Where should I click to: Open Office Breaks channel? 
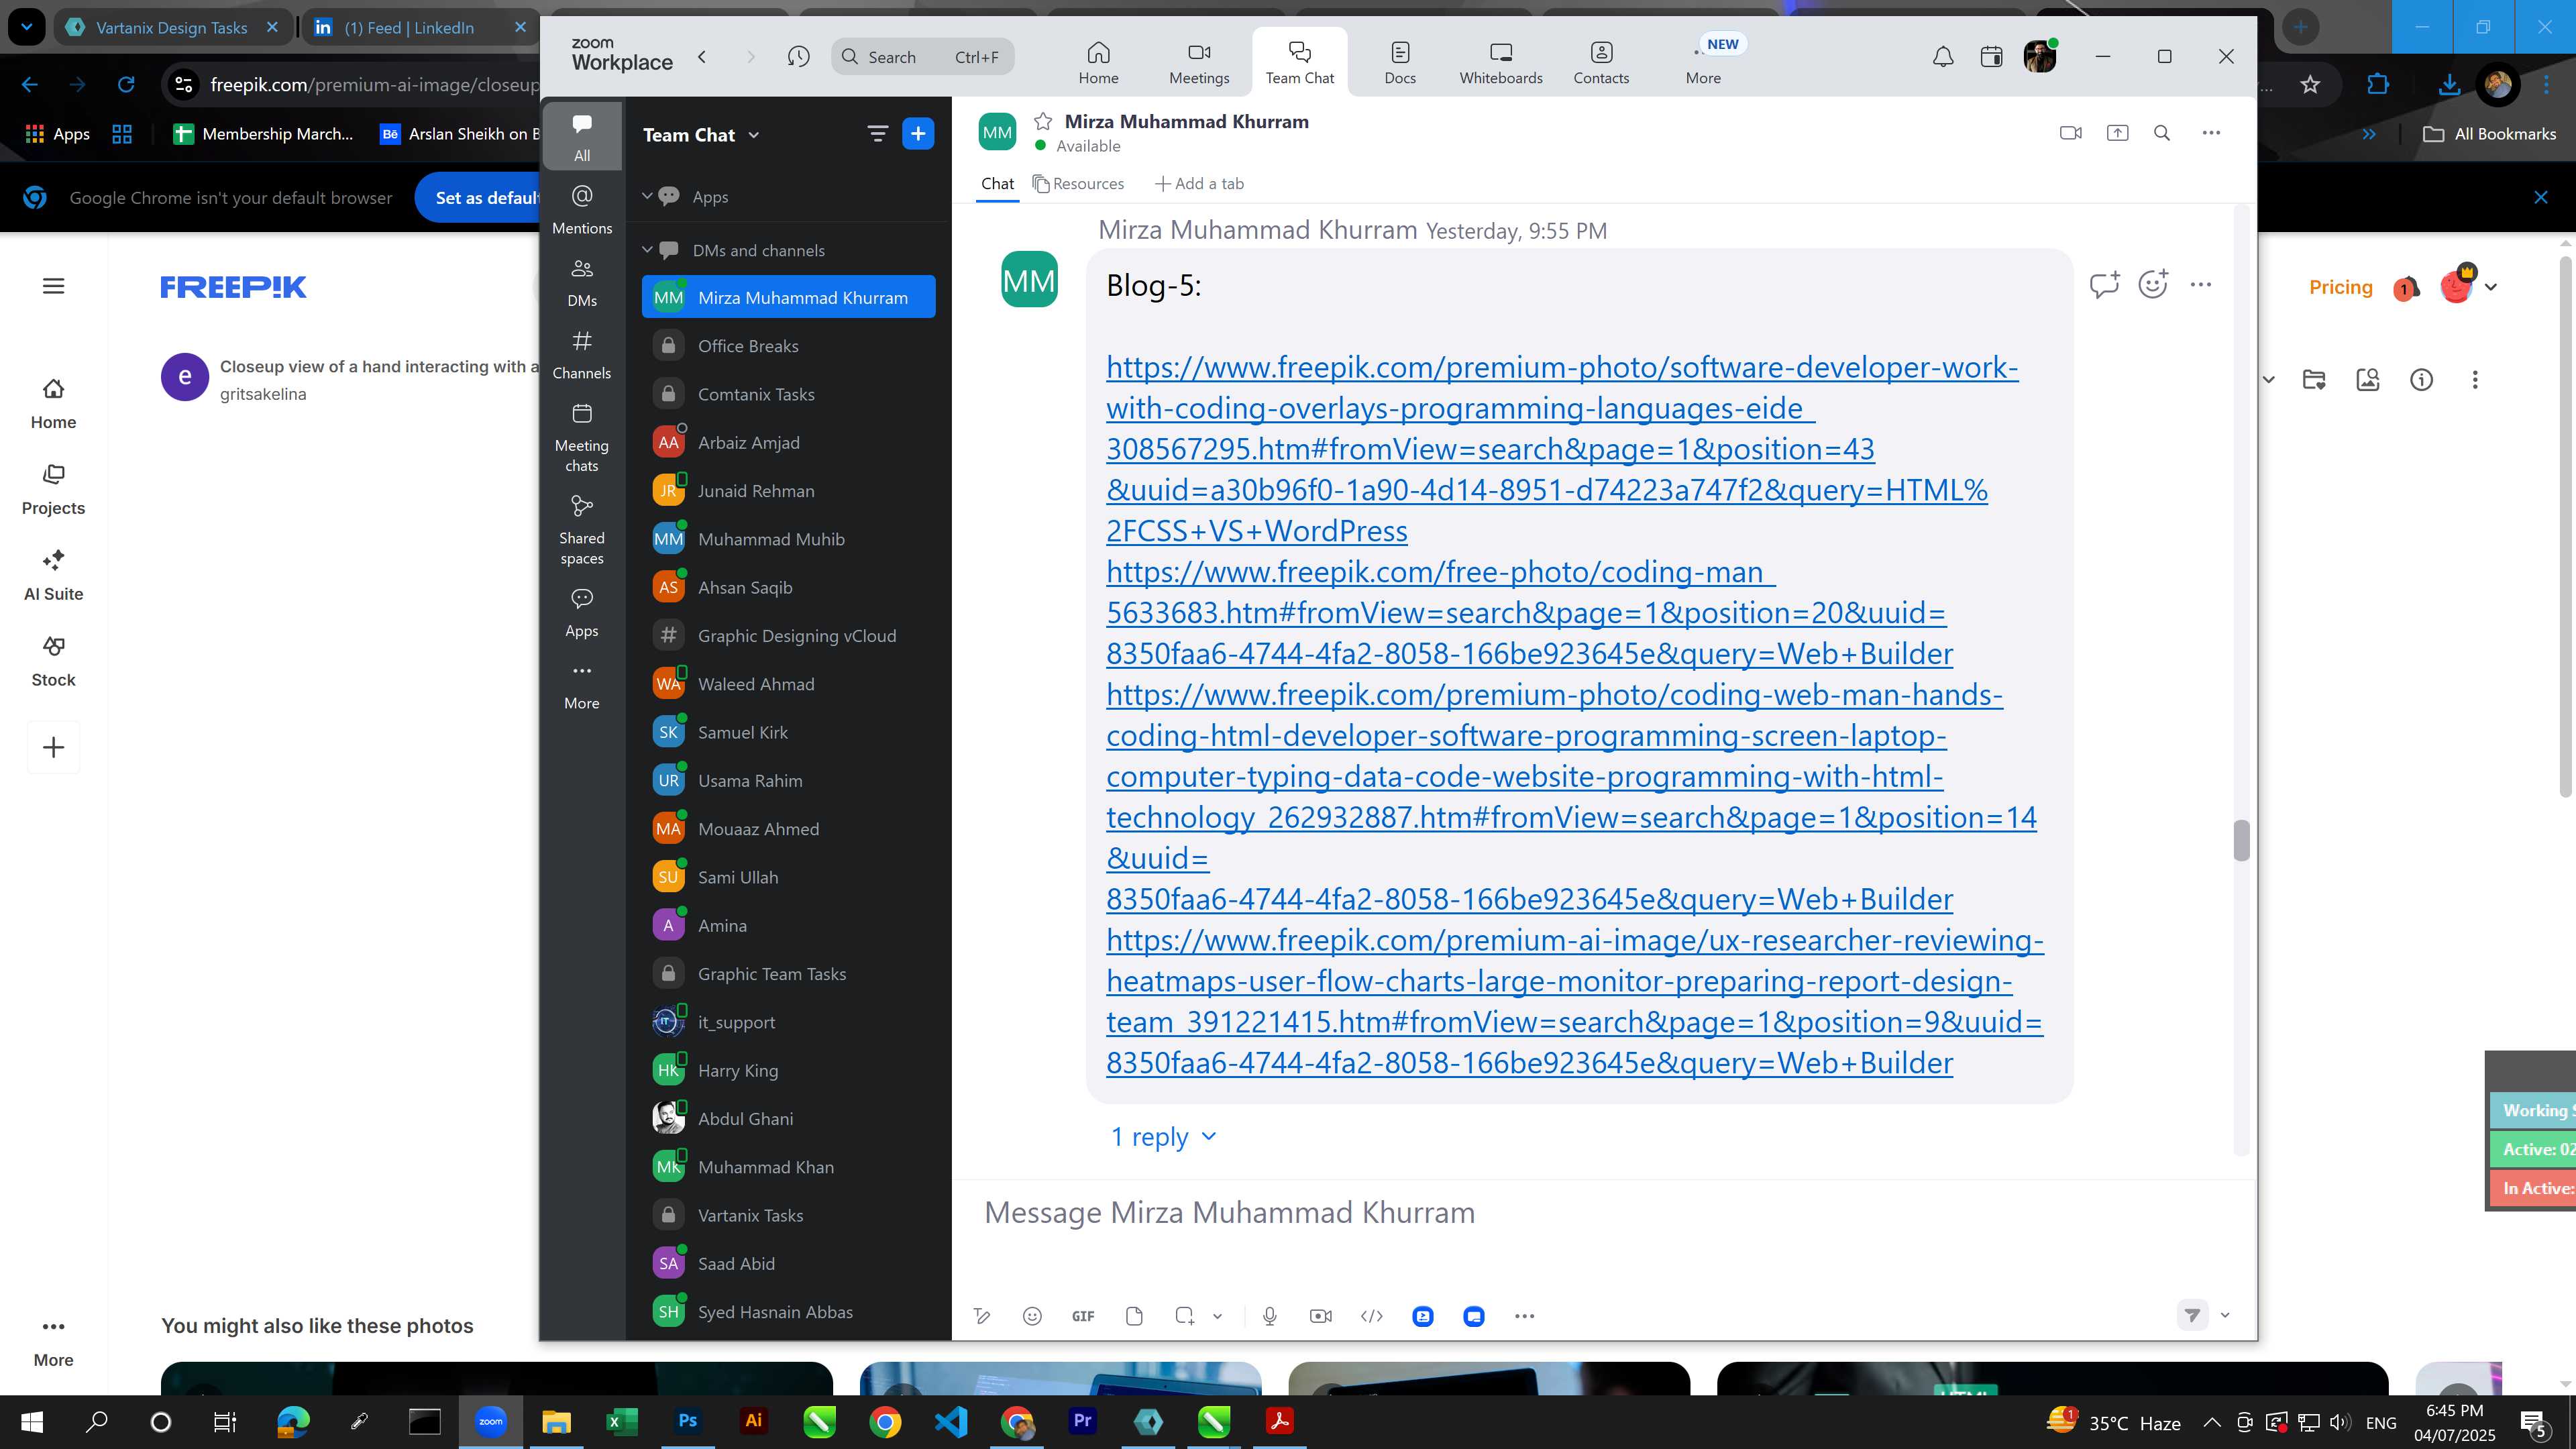[x=788, y=346]
